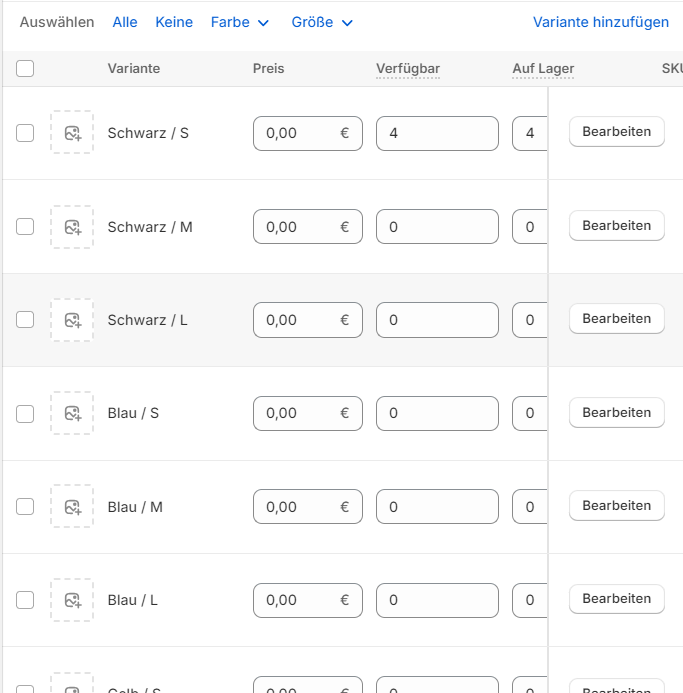
Task: Add image for Schwarz / S variant
Action: click(72, 133)
